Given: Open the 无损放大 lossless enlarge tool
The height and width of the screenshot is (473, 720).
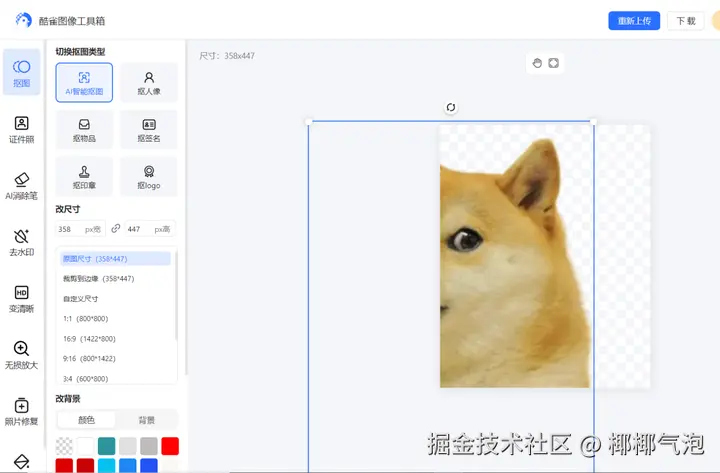Looking at the screenshot, I should (22, 355).
